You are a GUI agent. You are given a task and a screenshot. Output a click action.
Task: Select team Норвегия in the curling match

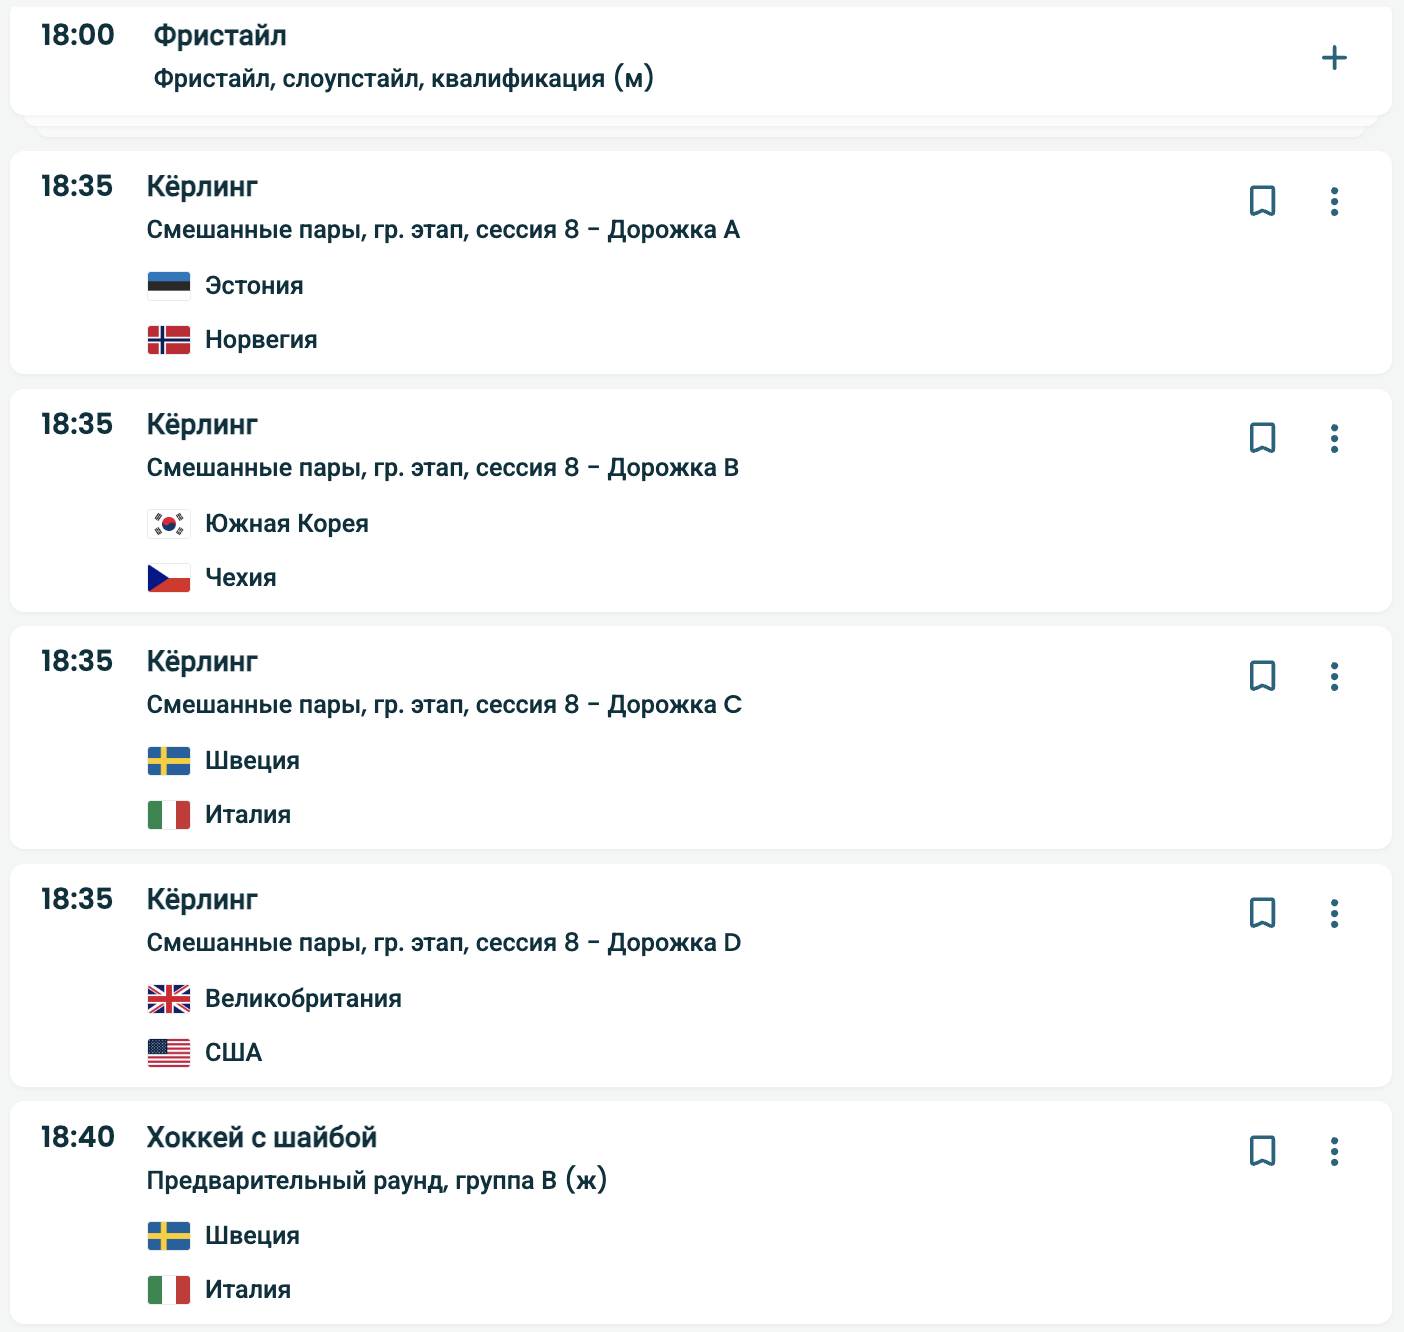point(261,340)
